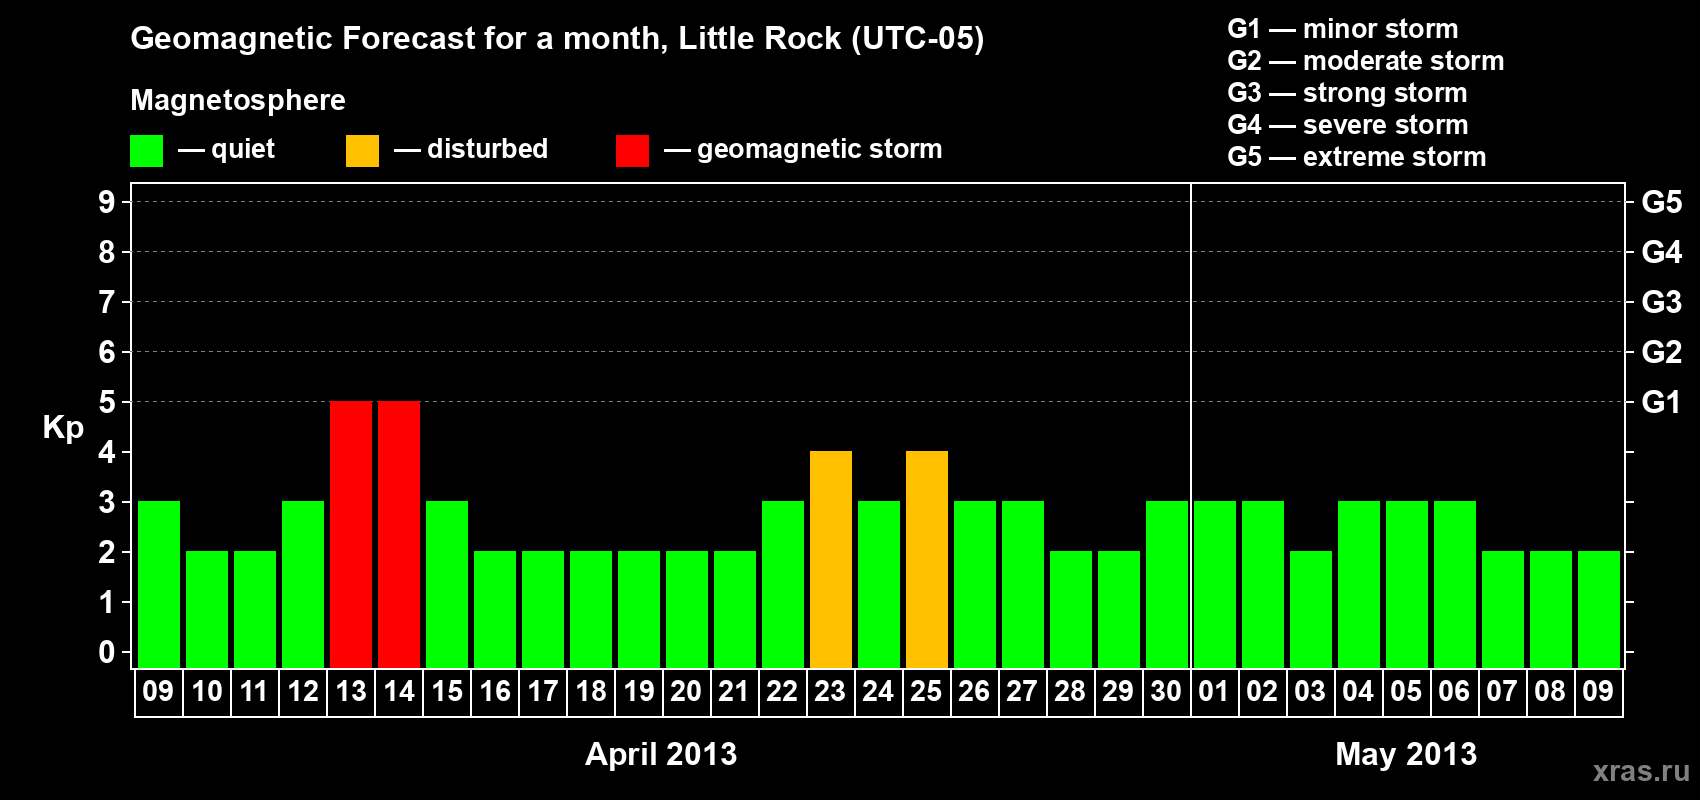Click the 'G2 — moderate storm' legend line

(1366, 61)
